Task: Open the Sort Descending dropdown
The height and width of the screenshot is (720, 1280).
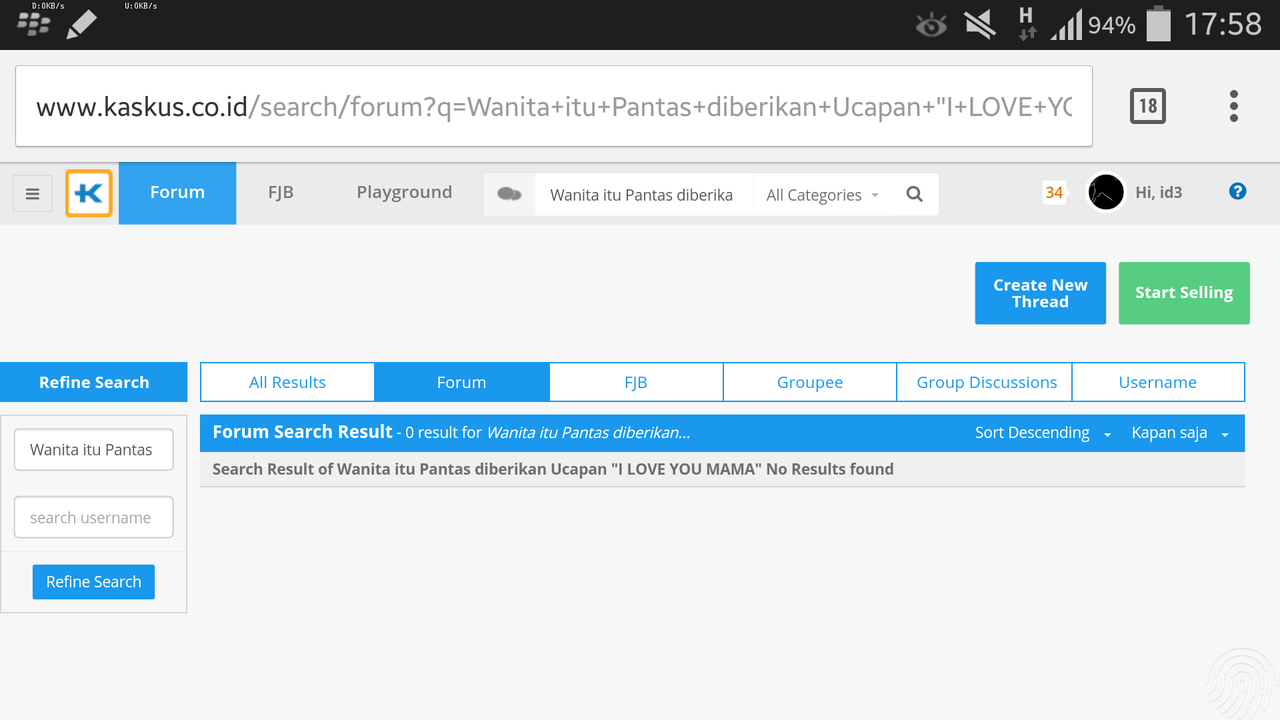Action: (x=1043, y=433)
